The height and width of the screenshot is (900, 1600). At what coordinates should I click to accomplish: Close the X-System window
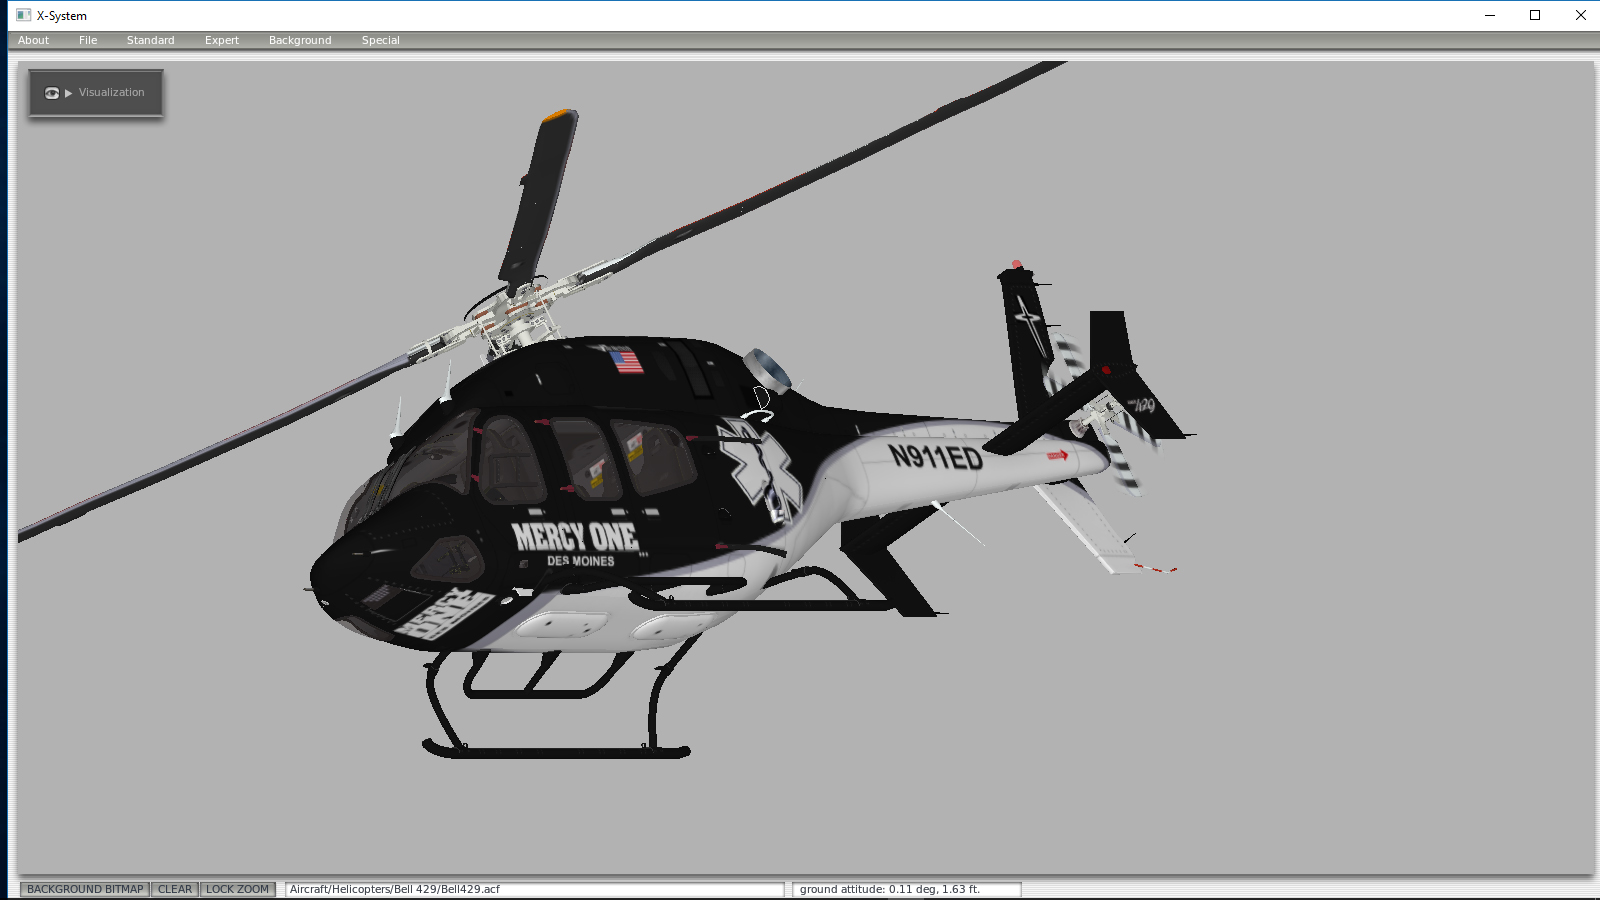click(x=1580, y=15)
